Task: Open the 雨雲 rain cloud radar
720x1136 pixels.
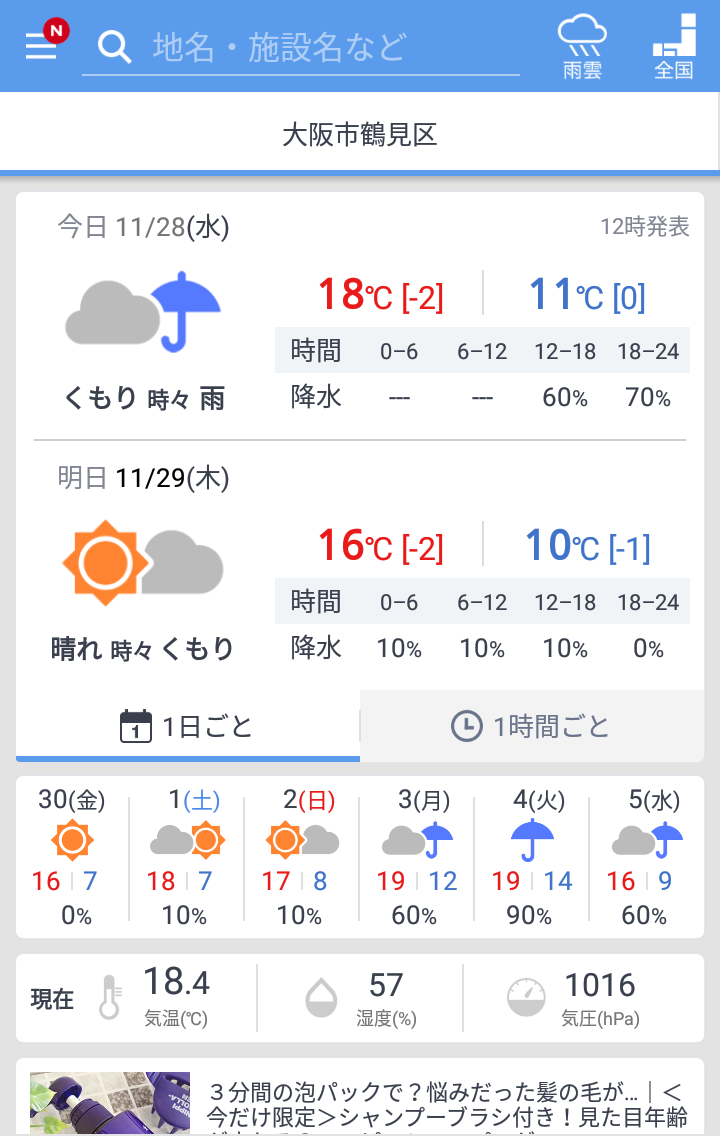Action: 582,47
